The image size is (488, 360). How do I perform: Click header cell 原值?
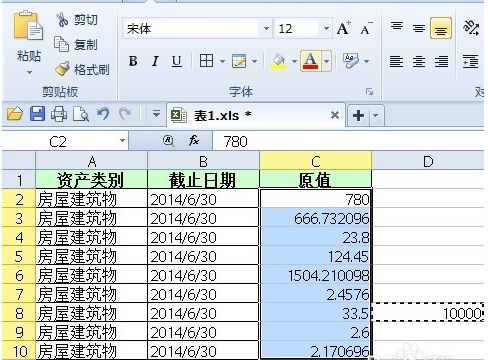[316, 180]
